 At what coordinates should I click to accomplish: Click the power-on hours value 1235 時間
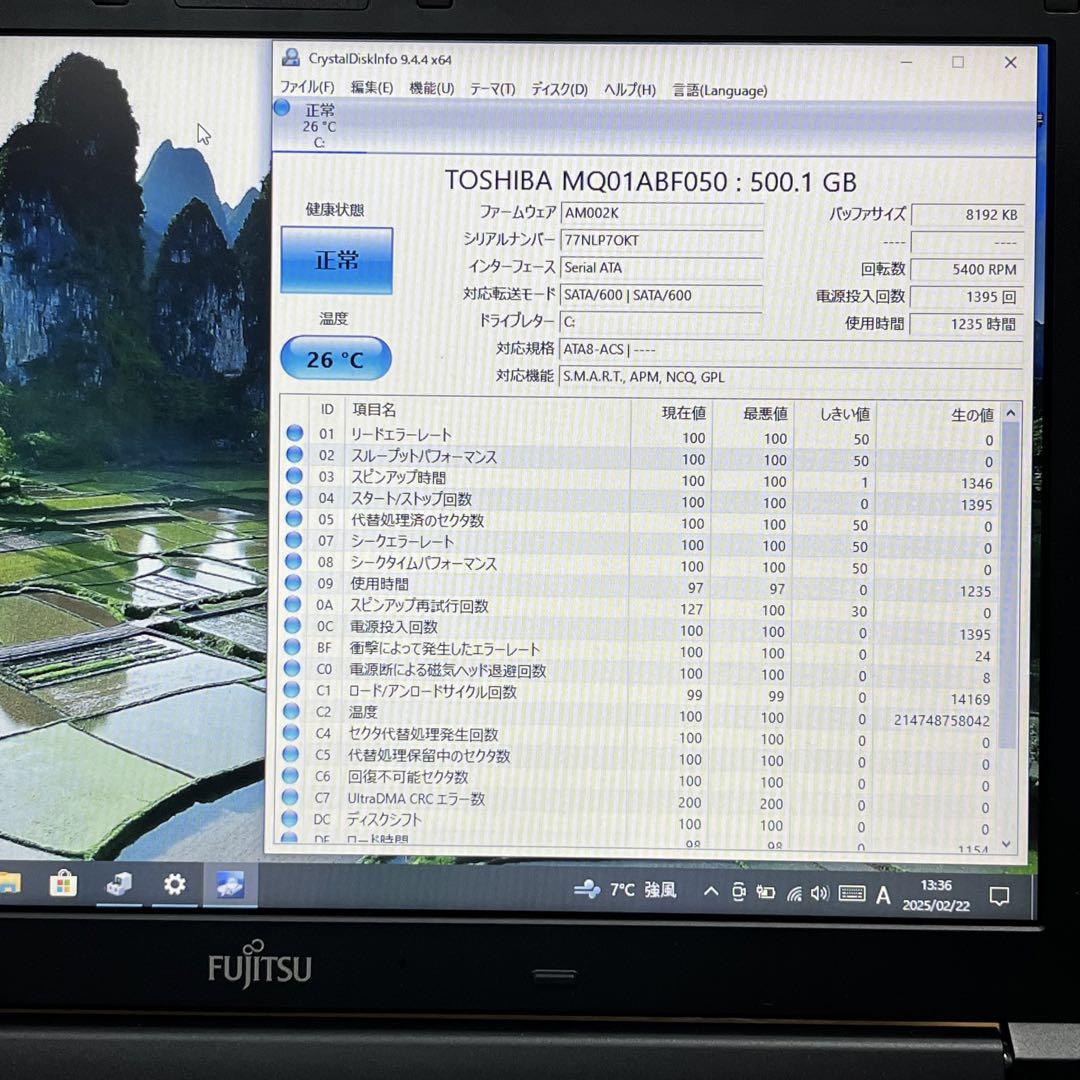966,324
